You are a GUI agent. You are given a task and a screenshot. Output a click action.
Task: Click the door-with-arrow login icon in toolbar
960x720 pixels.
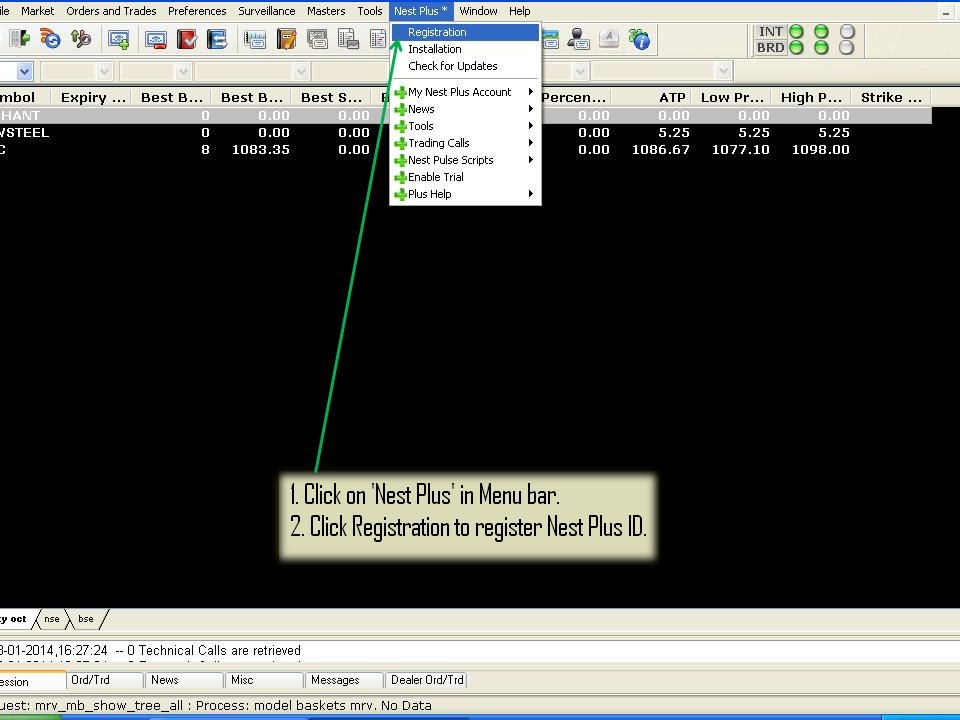point(20,39)
